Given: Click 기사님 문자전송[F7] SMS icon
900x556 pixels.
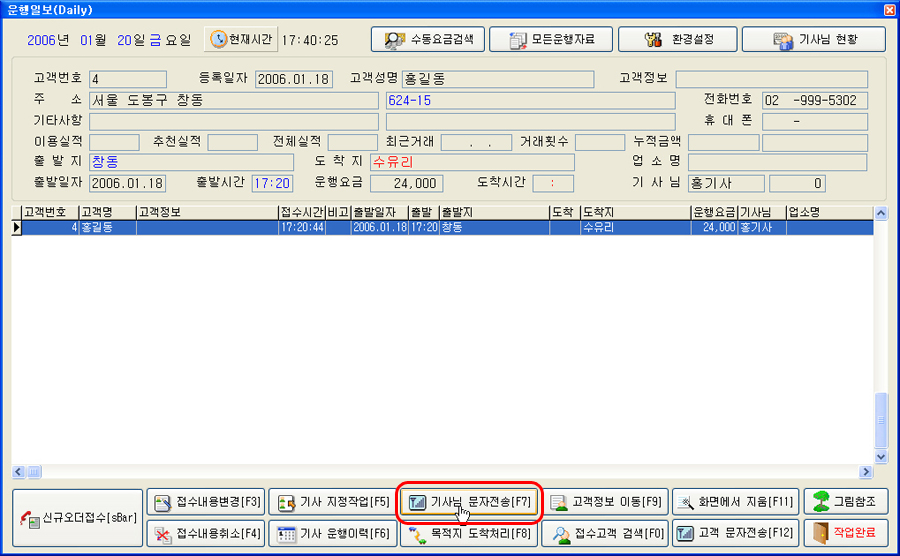Looking at the screenshot, I should [x=417, y=503].
